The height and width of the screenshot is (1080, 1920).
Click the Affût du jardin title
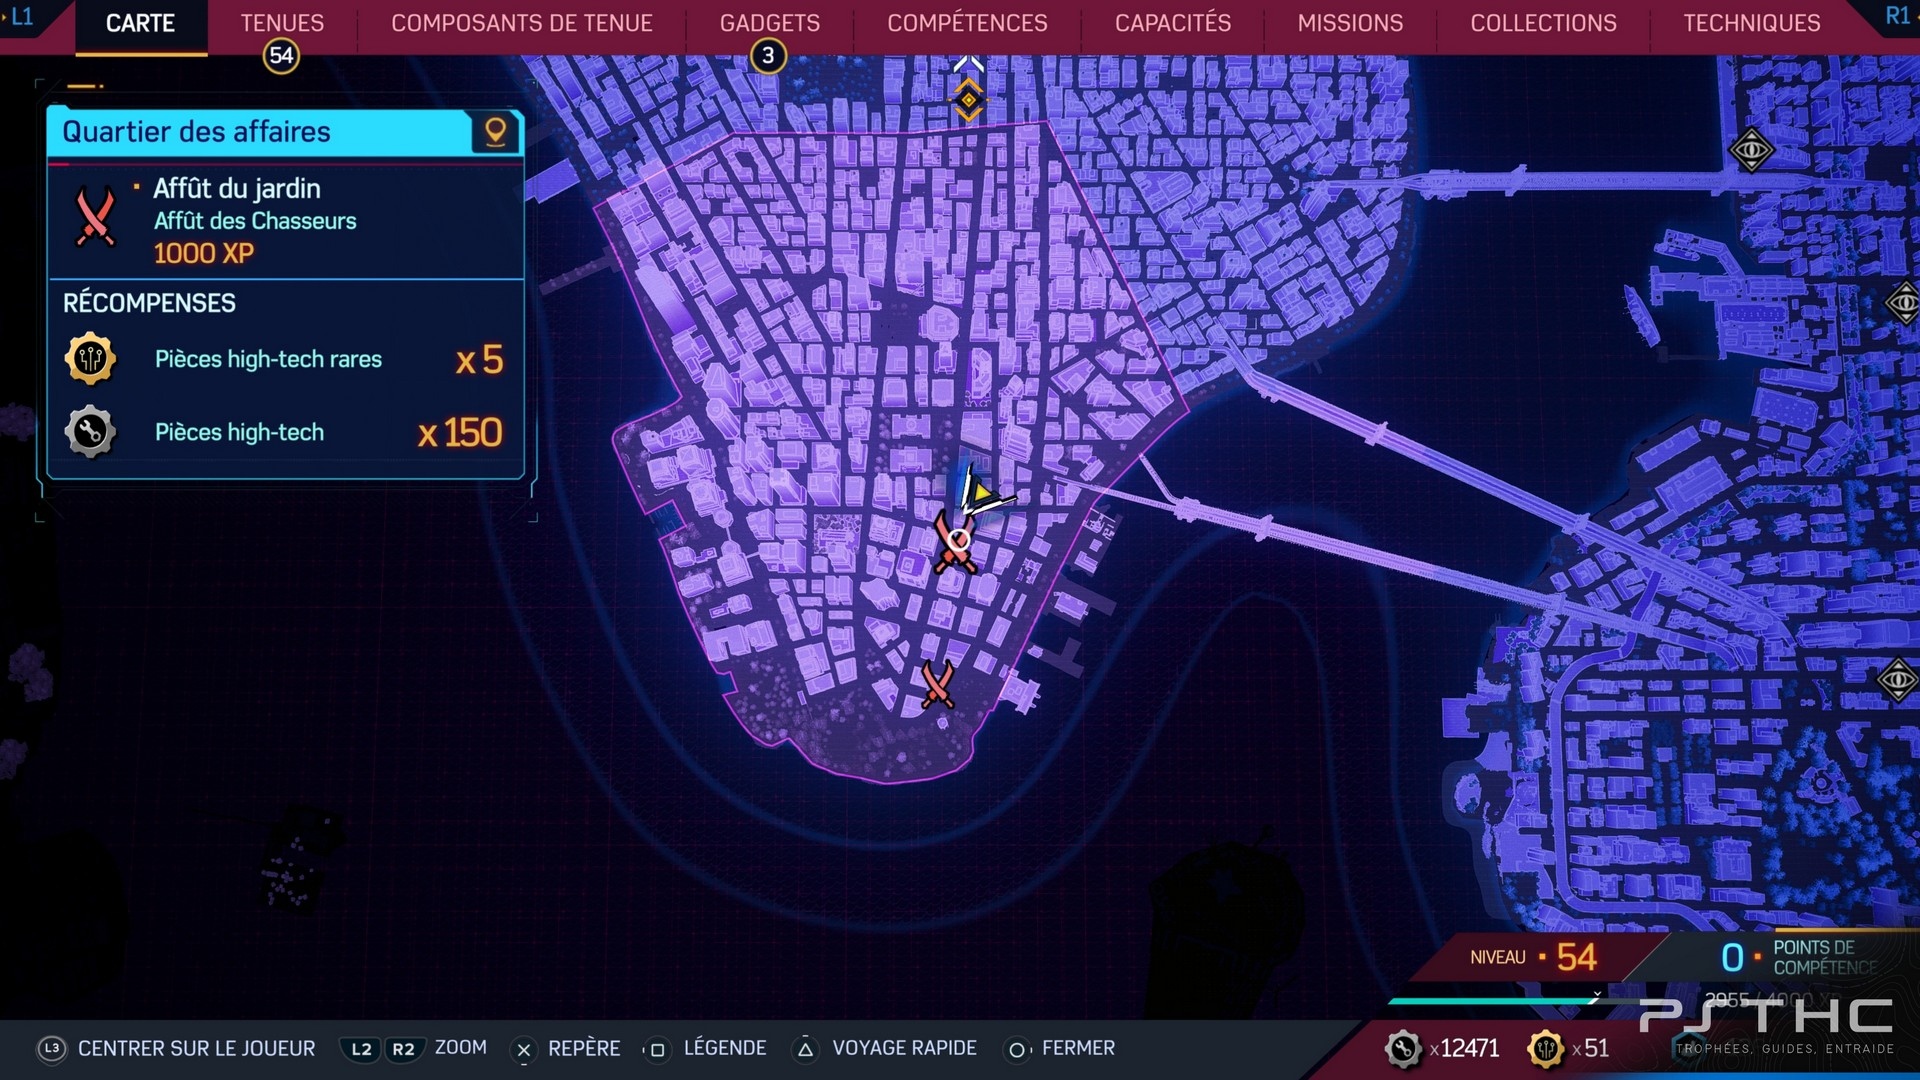[237, 188]
